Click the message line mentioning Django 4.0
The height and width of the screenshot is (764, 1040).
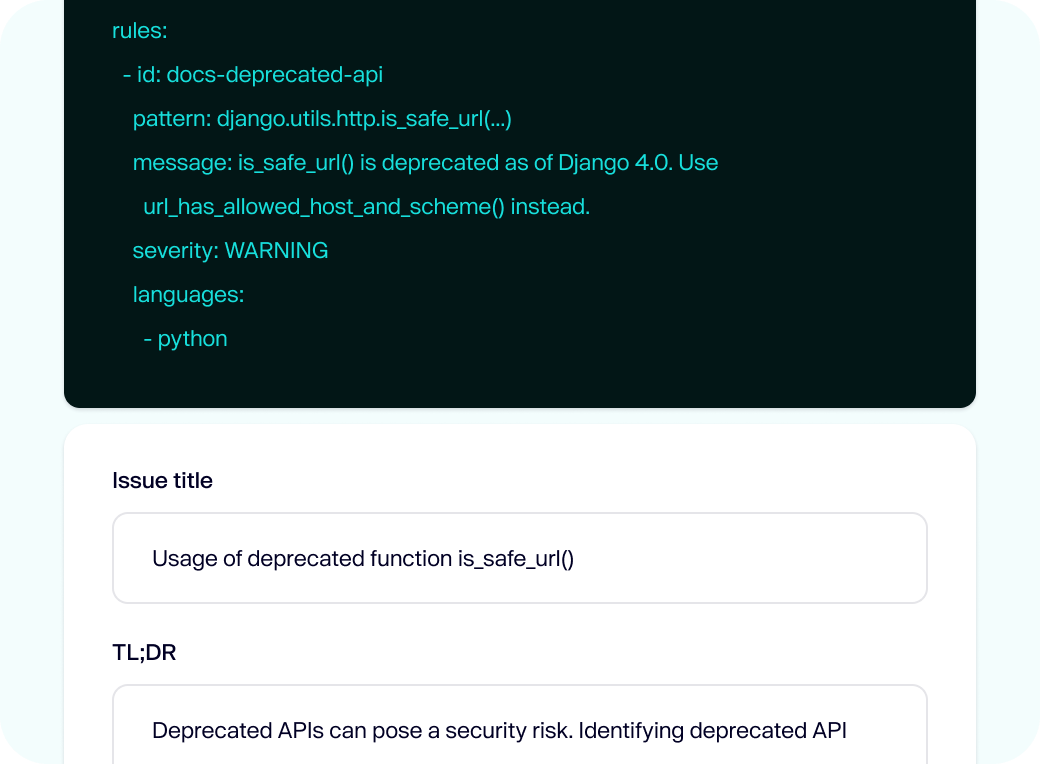tap(425, 163)
